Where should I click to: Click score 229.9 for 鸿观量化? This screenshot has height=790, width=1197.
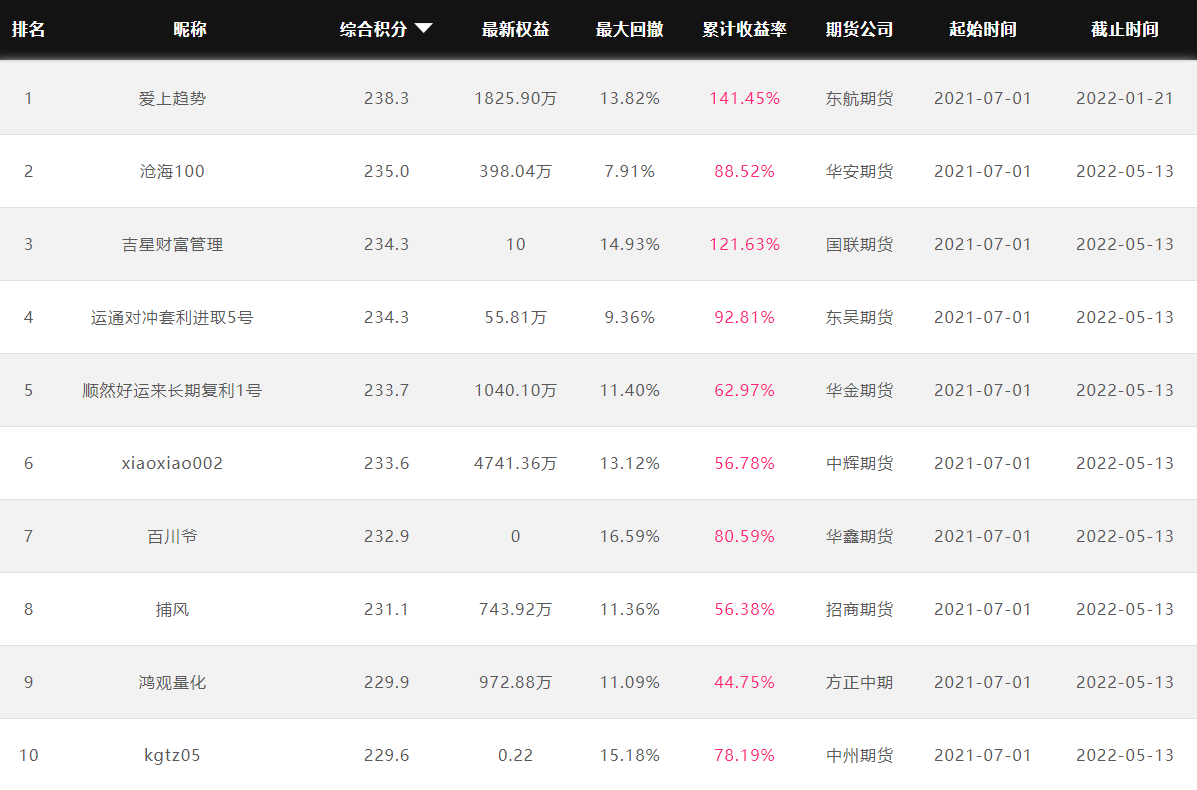[386, 682]
